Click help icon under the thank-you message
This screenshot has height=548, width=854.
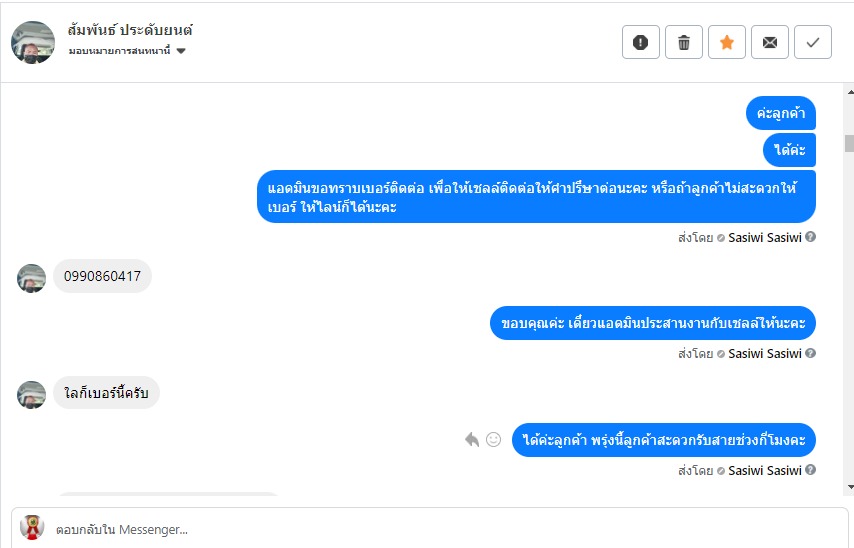pos(811,353)
